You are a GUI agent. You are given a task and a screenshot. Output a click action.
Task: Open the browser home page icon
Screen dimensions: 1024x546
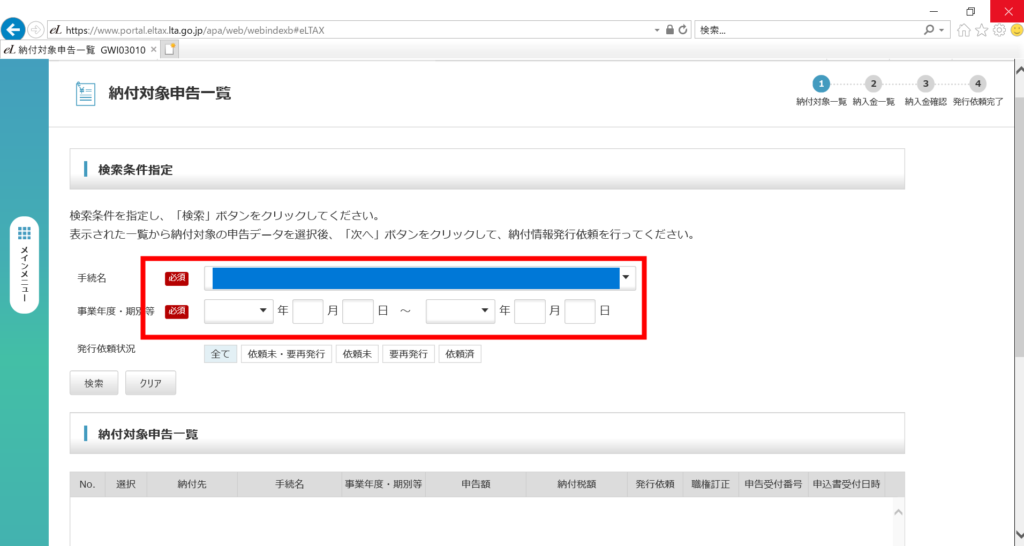point(964,30)
